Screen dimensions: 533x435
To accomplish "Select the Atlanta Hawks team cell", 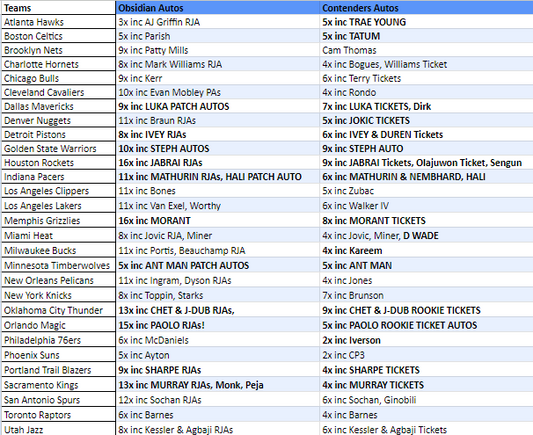I will point(58,22).
